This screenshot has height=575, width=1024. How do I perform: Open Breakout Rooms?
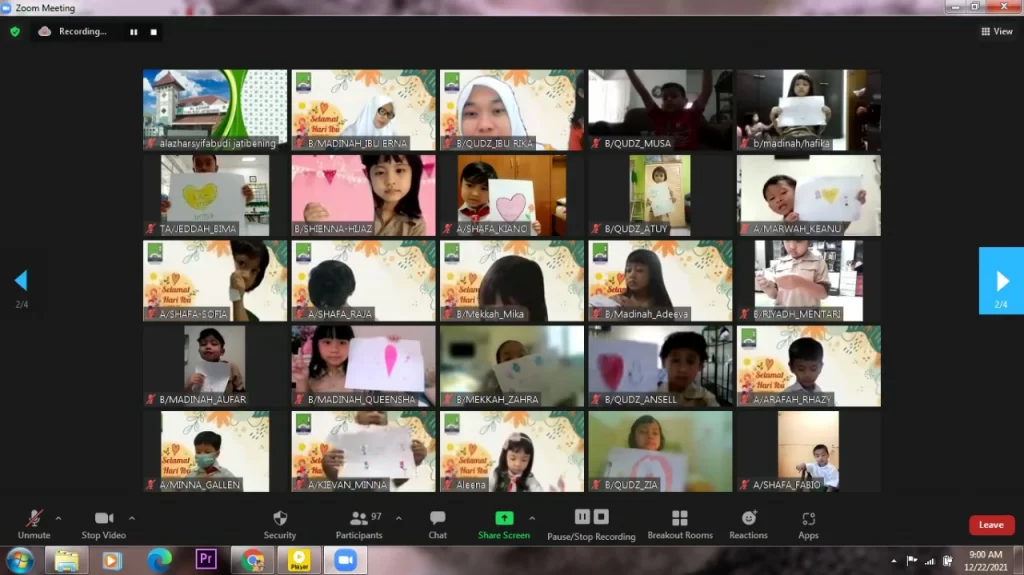click(x=680, y=518)
